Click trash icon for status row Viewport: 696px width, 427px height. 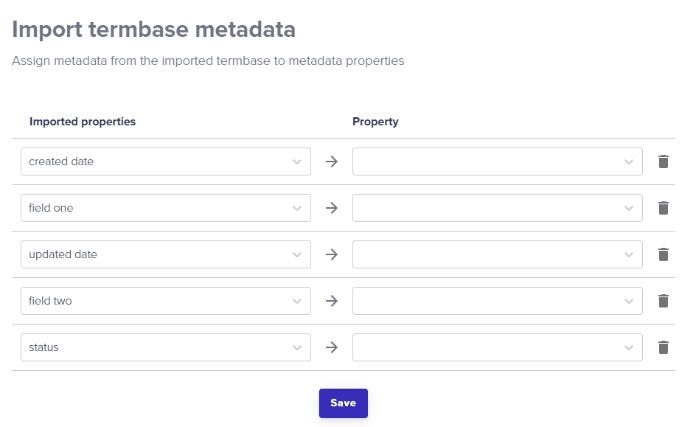click(663, 347)
